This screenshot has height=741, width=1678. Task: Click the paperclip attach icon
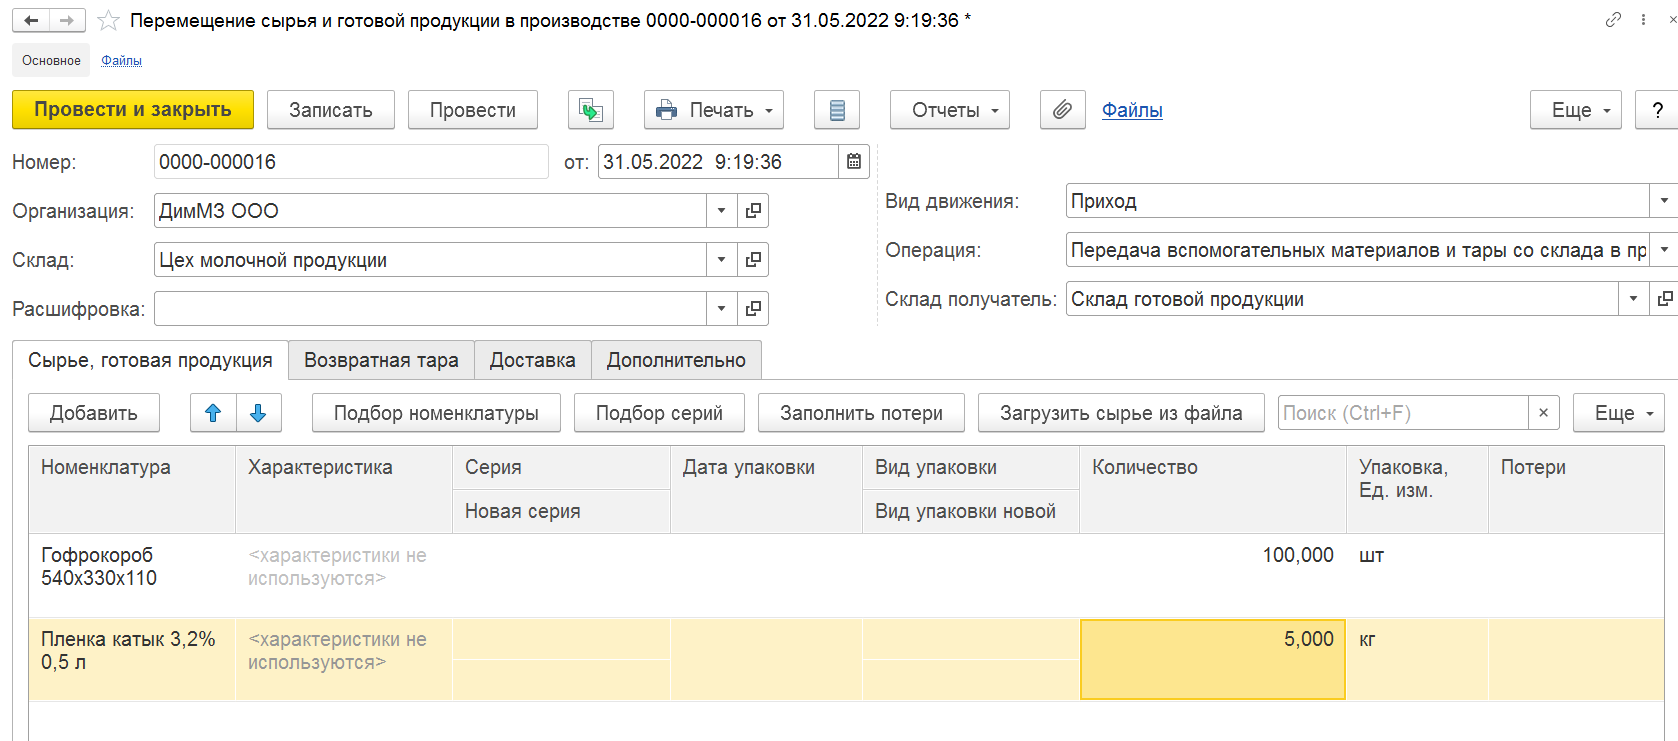(x=1063, y=110)
